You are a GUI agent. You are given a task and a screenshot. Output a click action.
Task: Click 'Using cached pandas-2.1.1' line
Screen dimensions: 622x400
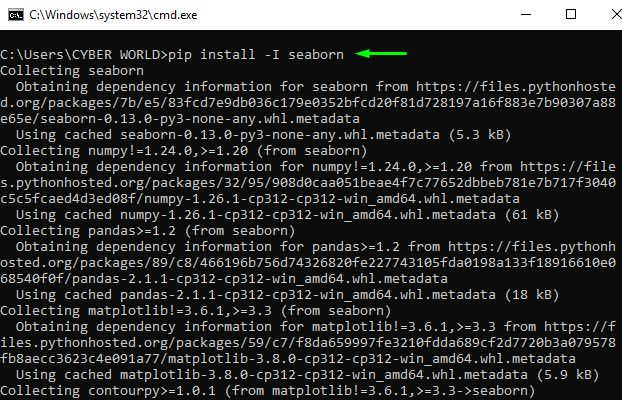[288, 295]
